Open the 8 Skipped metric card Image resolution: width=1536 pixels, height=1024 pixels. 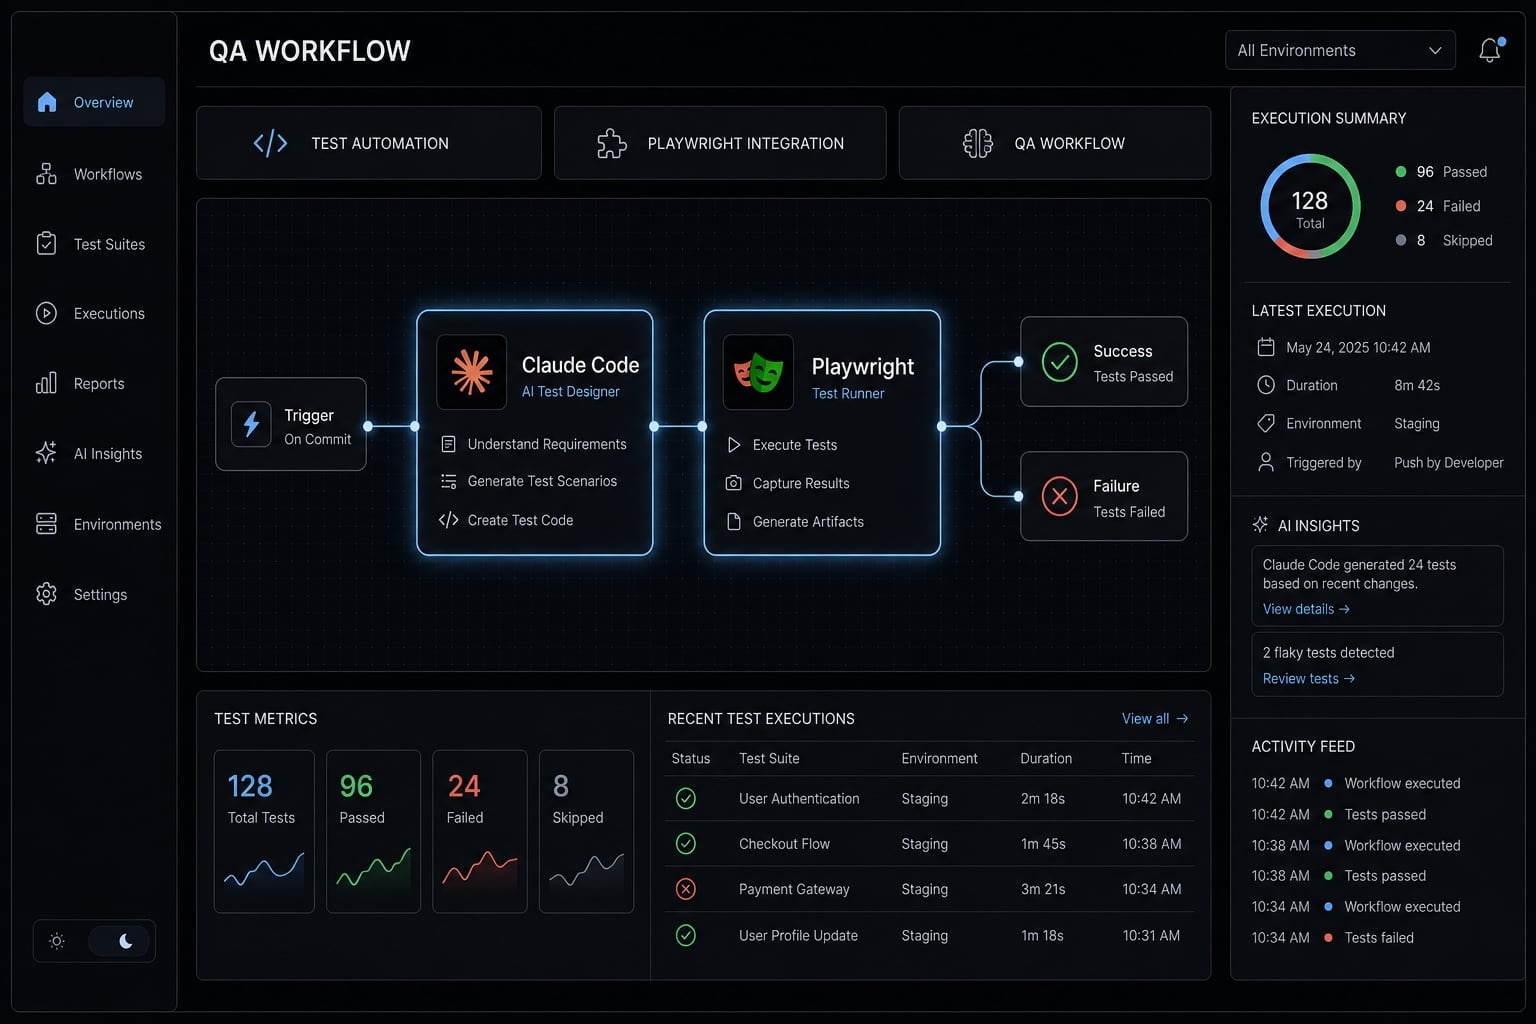(x=586, y=831)
